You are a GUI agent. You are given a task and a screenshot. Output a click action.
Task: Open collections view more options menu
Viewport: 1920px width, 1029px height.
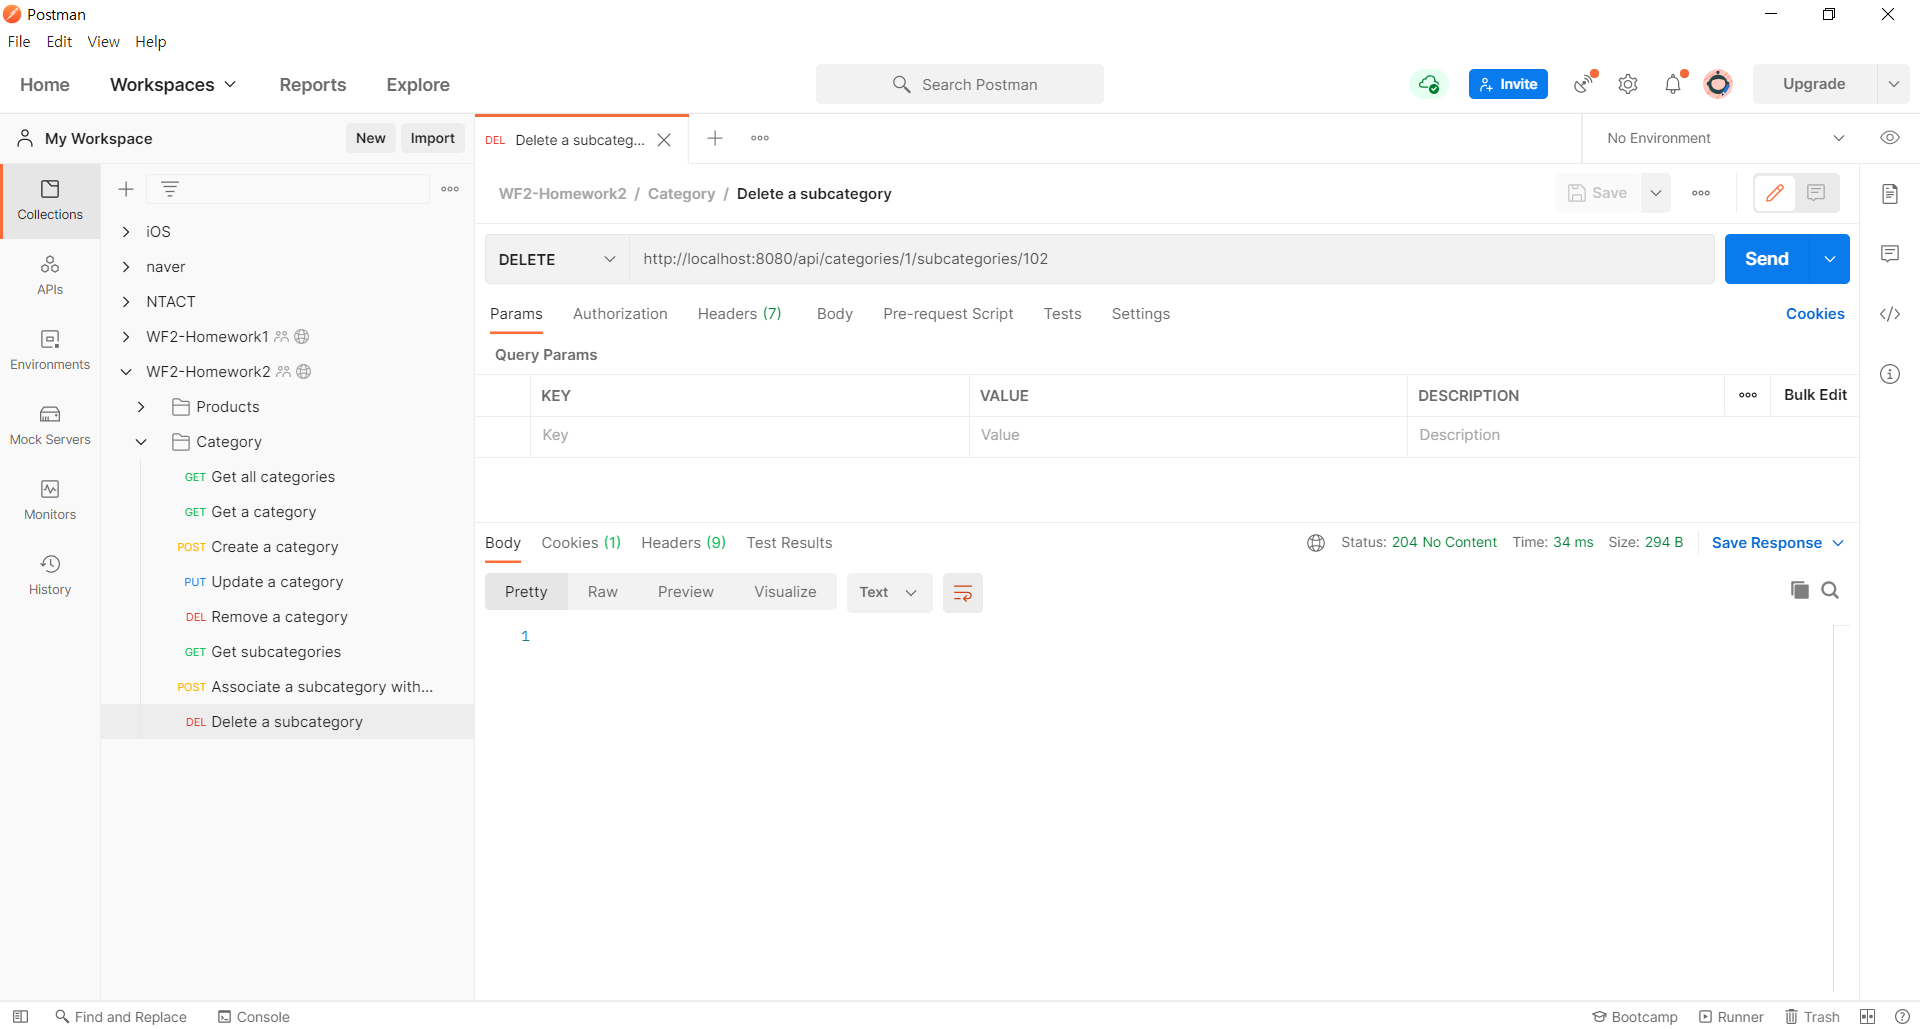click(450, 189)
